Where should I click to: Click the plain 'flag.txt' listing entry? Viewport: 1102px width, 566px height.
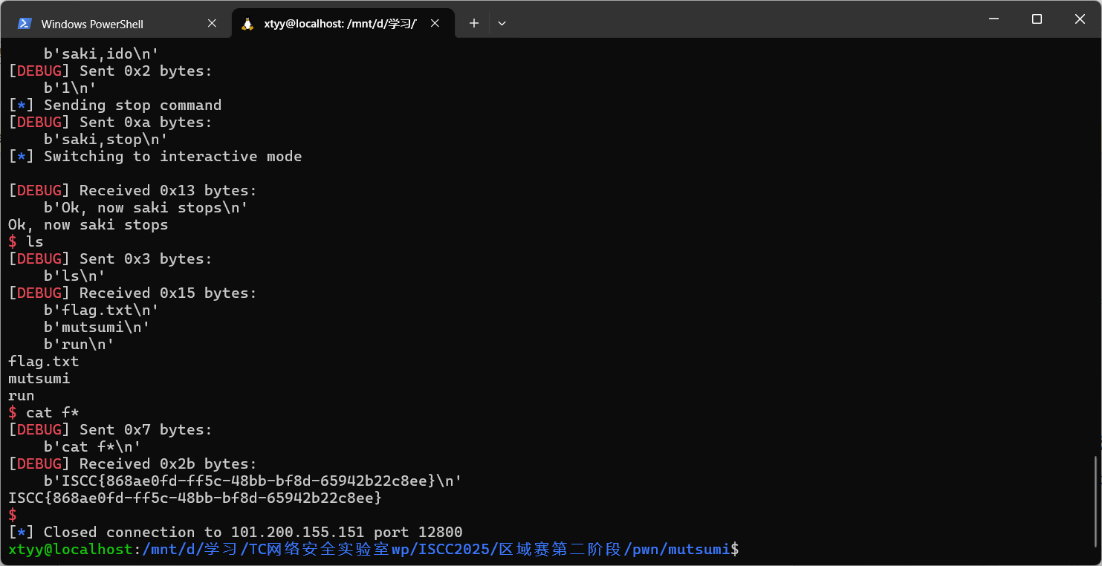[44, 361]
